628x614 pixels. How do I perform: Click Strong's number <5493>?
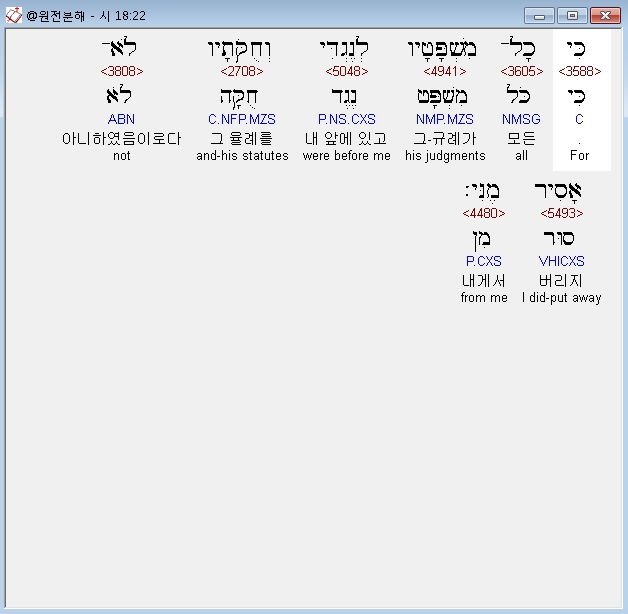point(562,213)
